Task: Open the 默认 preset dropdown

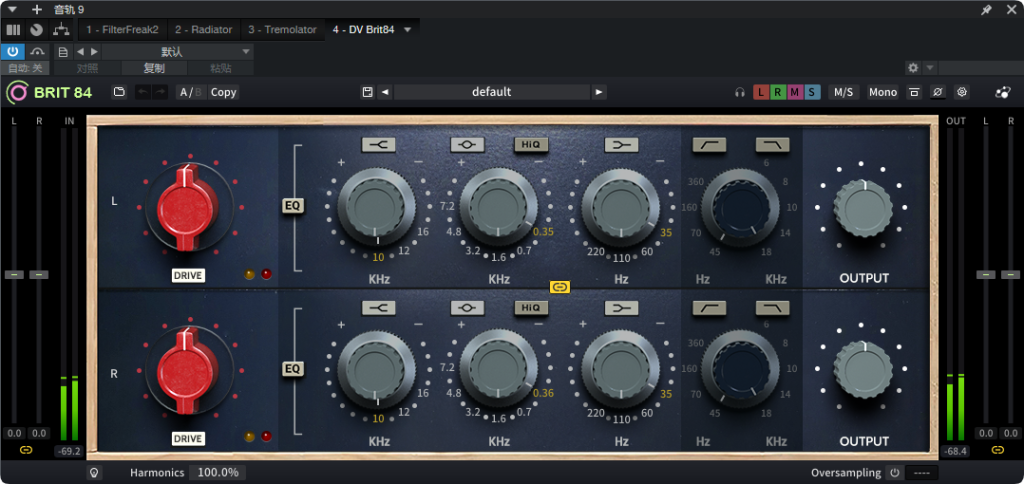Action: click(177, 52)
